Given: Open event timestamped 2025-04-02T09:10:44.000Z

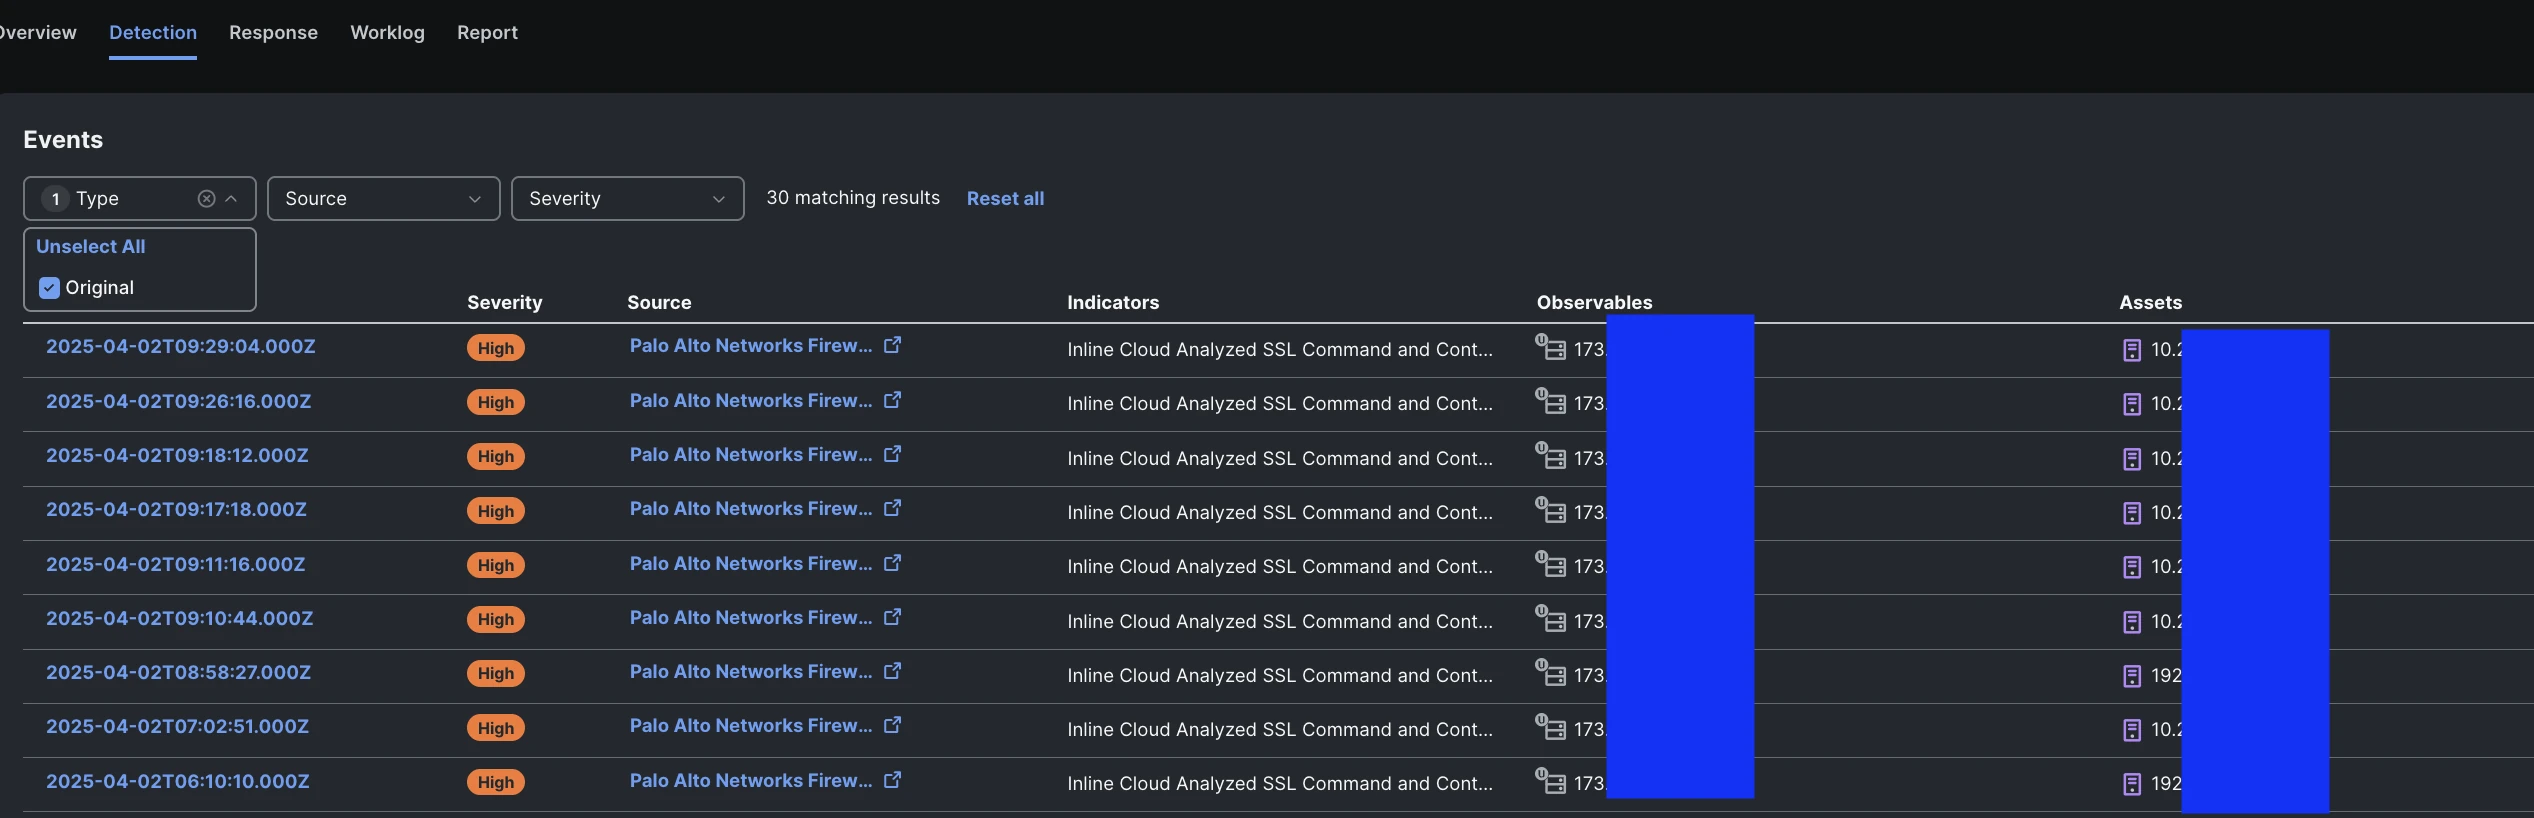Looking at the screenshot, I should tap(180, 619).
